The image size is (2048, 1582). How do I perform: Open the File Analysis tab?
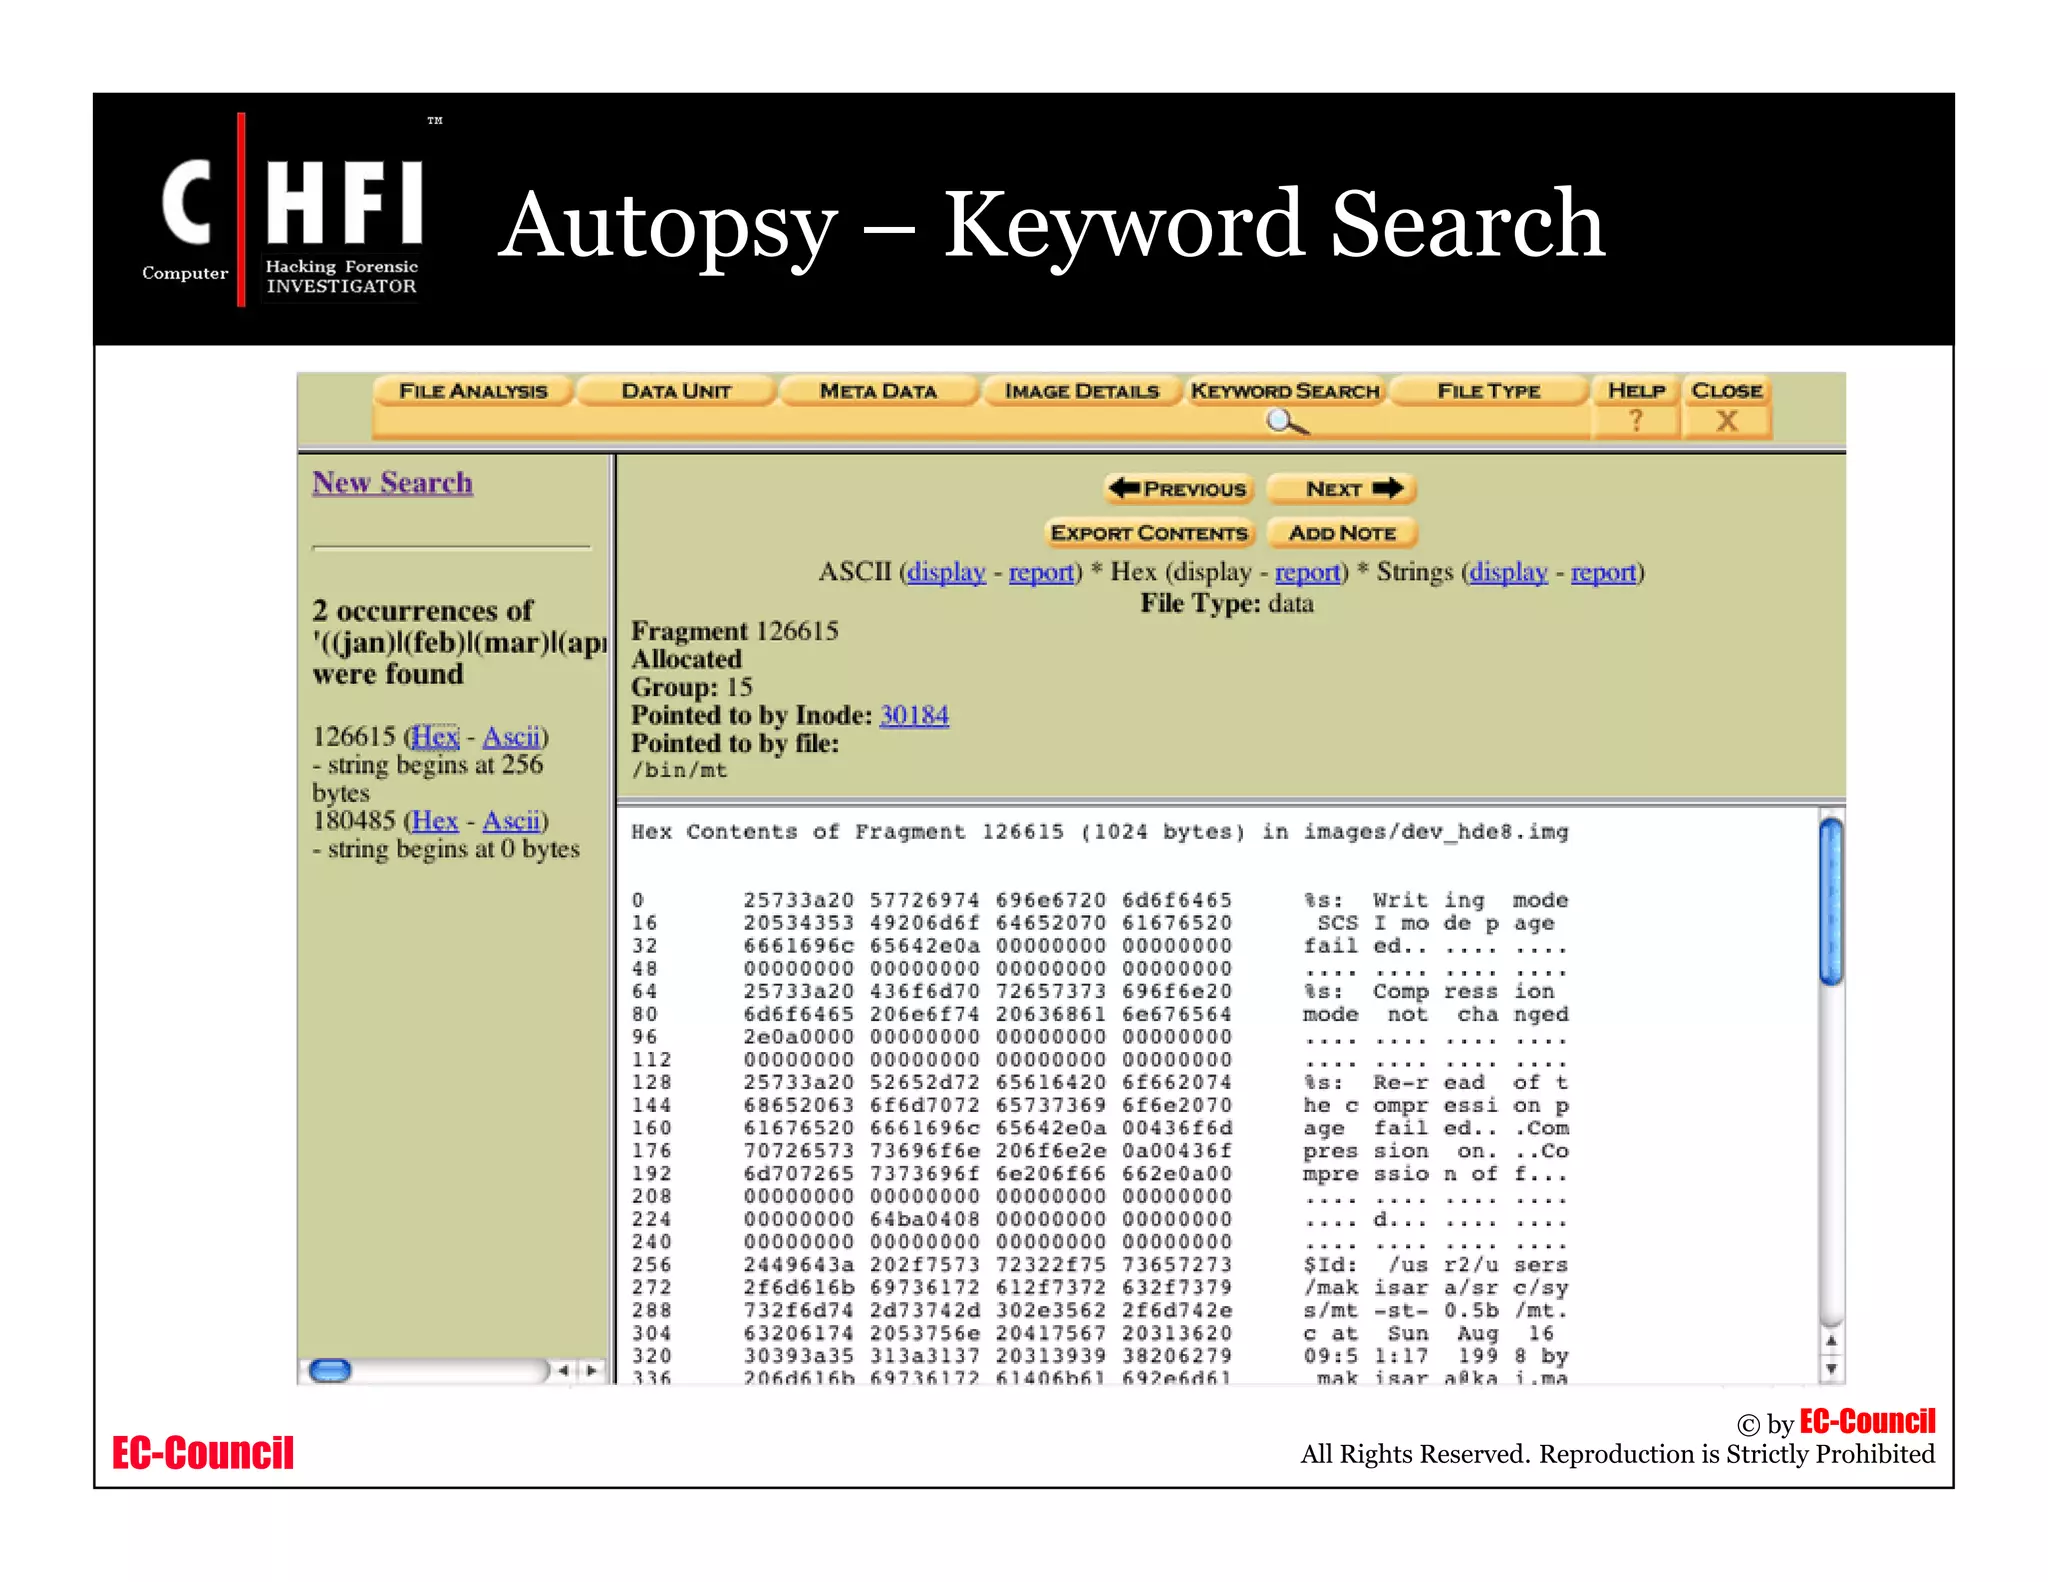pyautogui.click(x=473, y=391)
